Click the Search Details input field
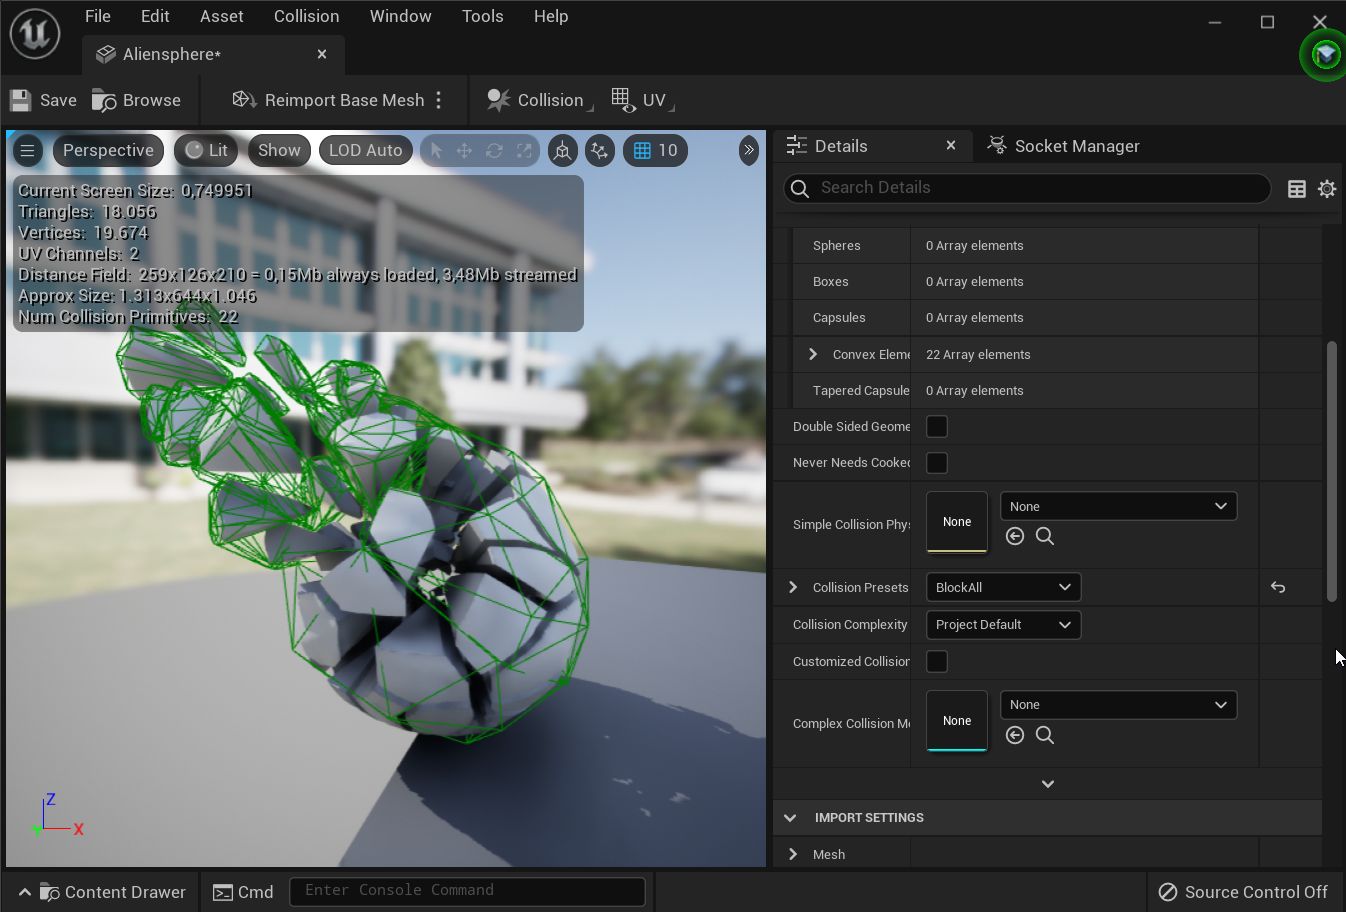Viewport: 1346px width, 912px height. point(1030,188)
